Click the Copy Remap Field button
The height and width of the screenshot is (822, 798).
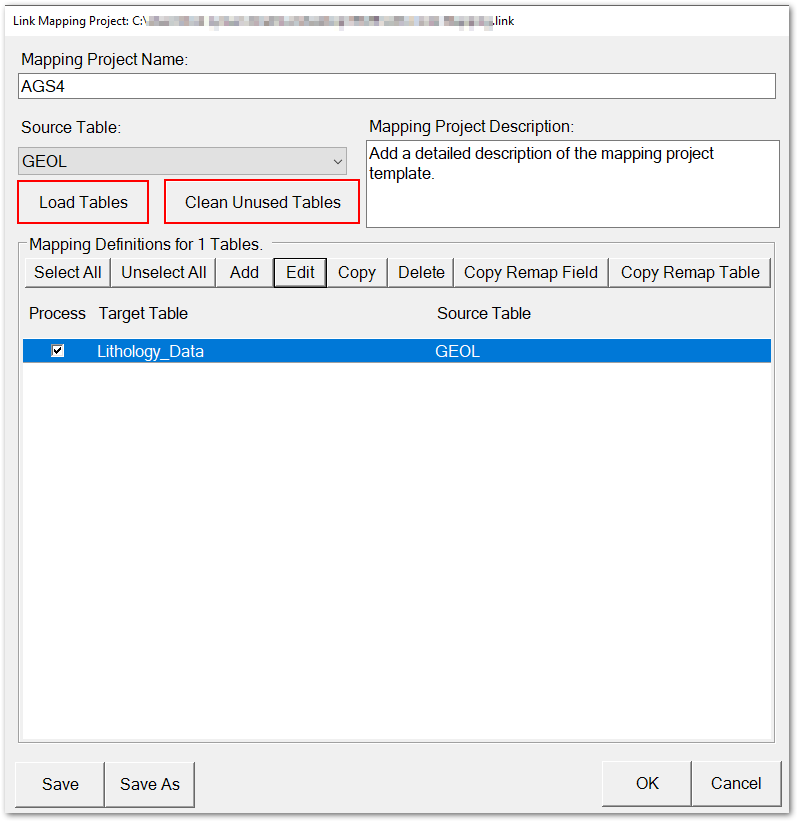(531, 273)
